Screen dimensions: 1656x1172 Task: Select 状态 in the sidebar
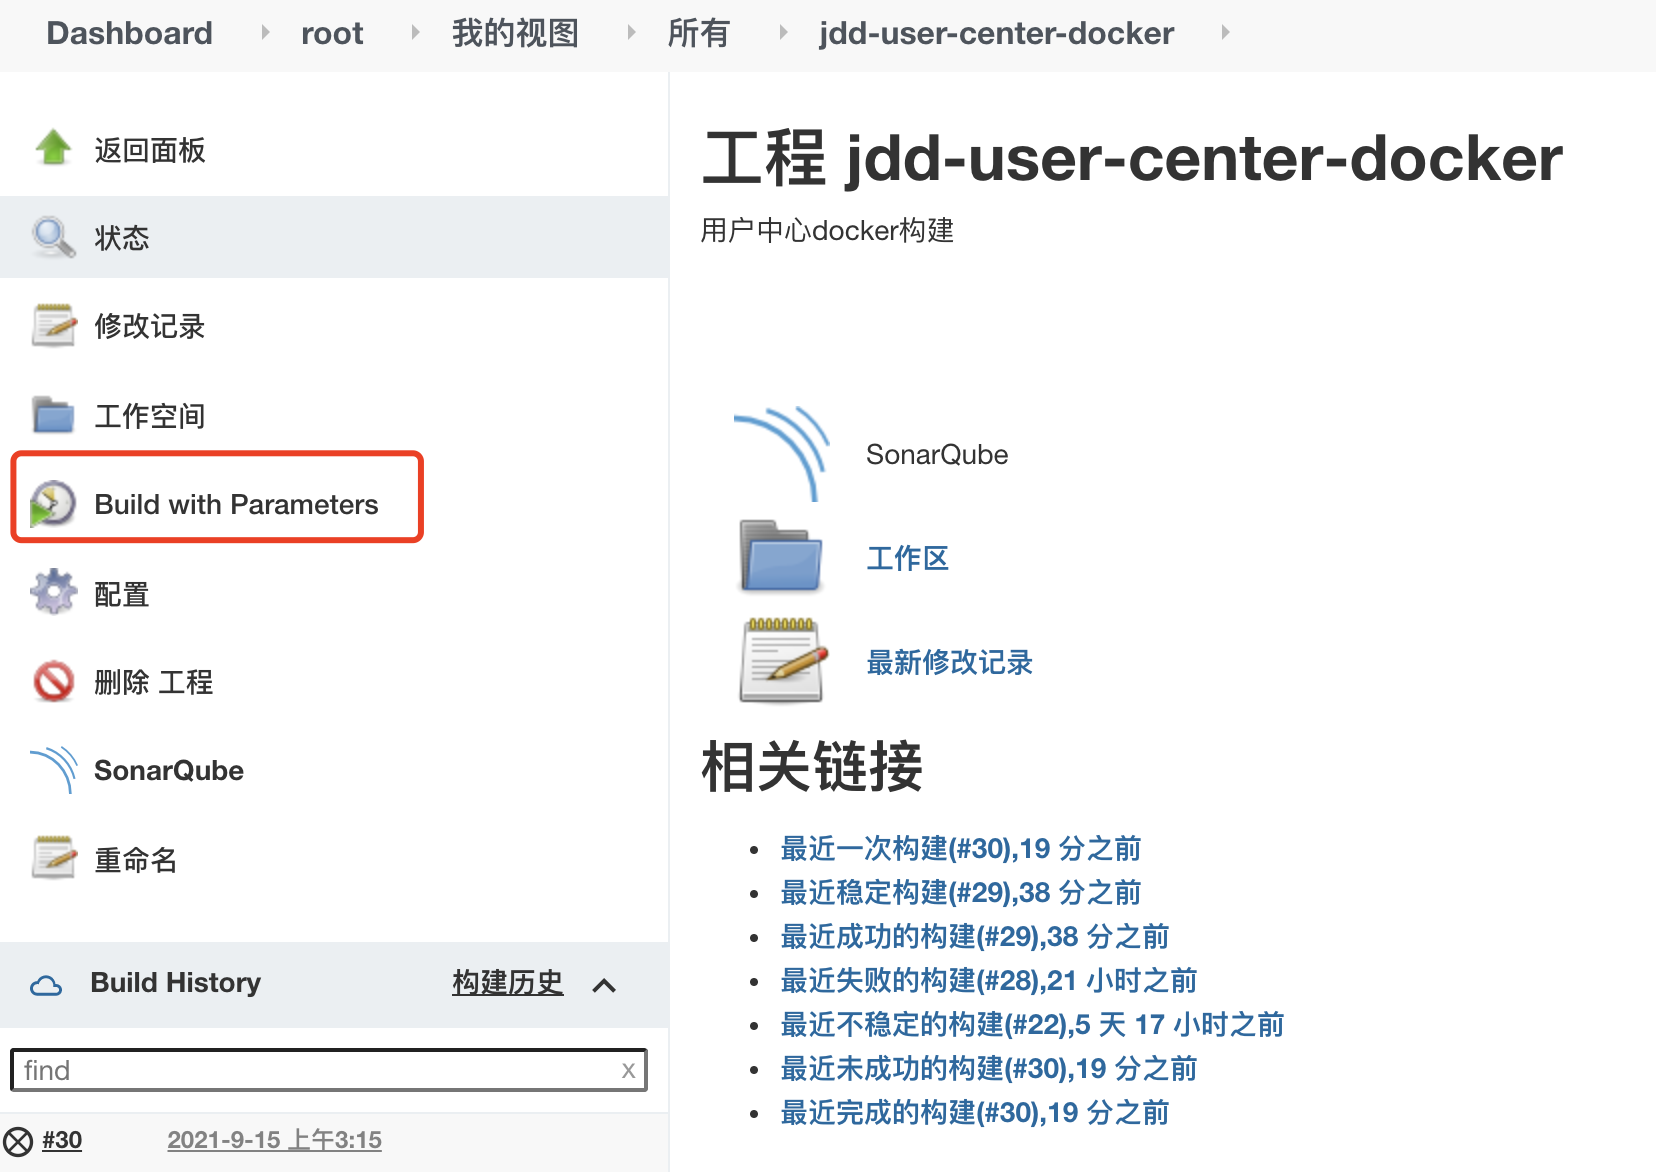(x=121, y=238)
